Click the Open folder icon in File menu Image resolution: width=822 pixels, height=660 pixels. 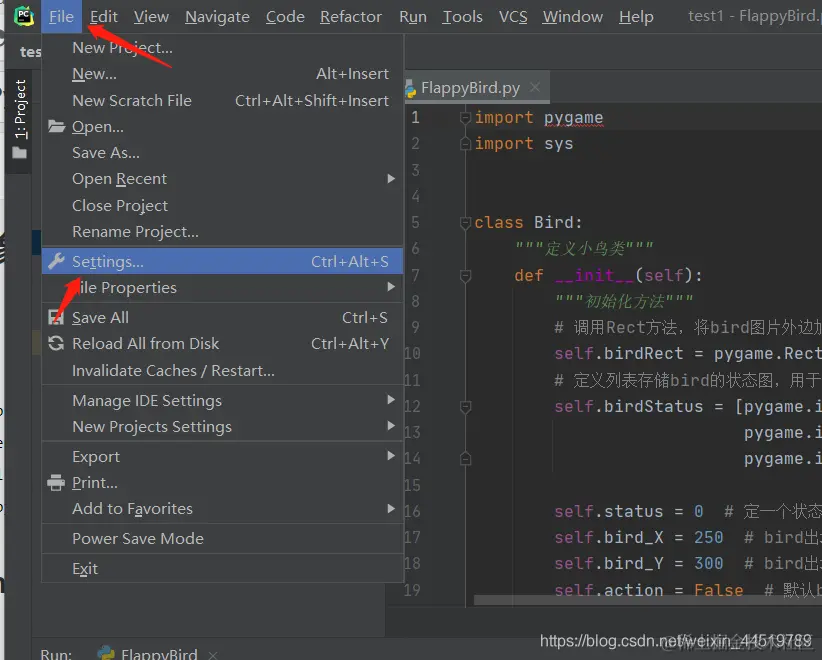pyautogui.click(x=56, y=126)
